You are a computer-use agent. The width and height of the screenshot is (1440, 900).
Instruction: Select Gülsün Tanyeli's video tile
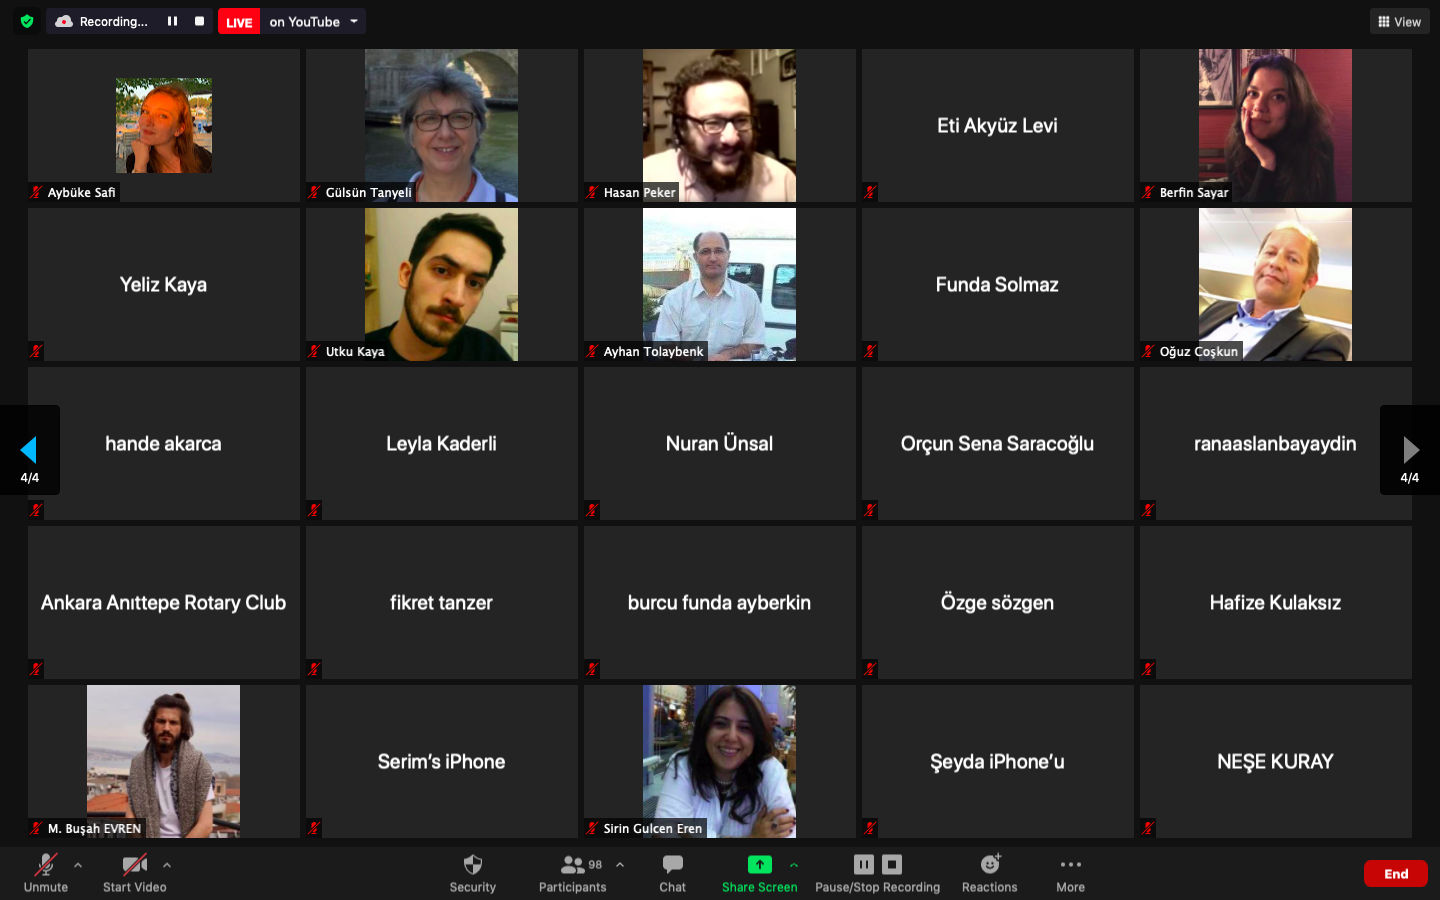point(442,125)
